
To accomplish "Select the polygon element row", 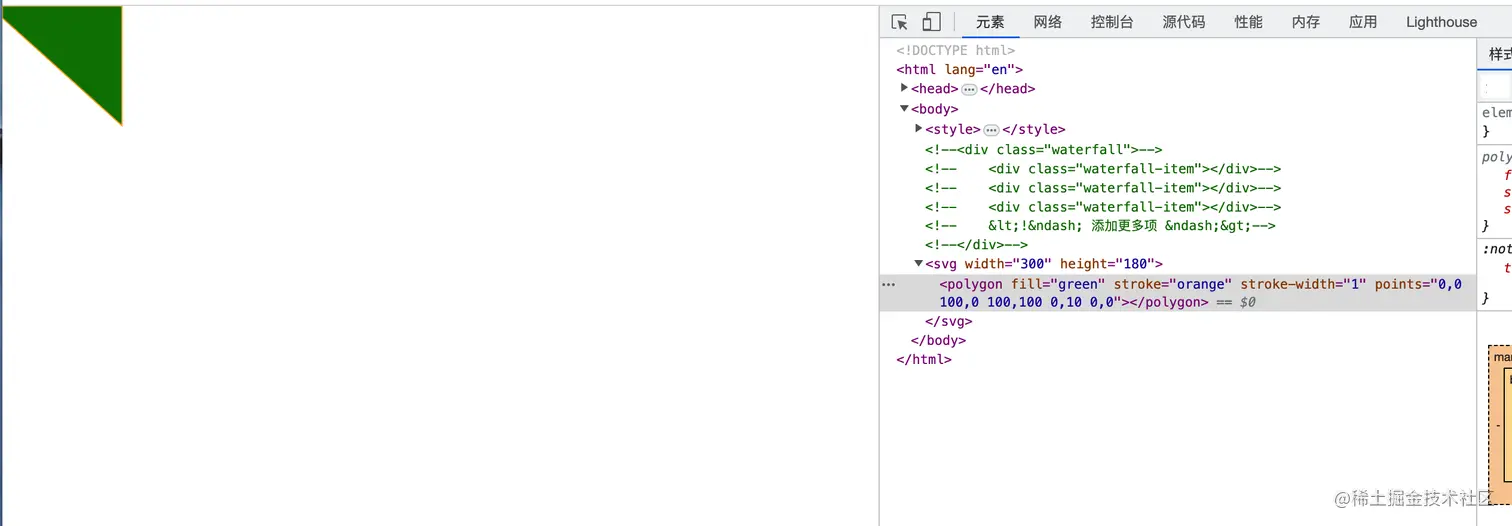I will pyautogui.click(x=1177, y=293).
